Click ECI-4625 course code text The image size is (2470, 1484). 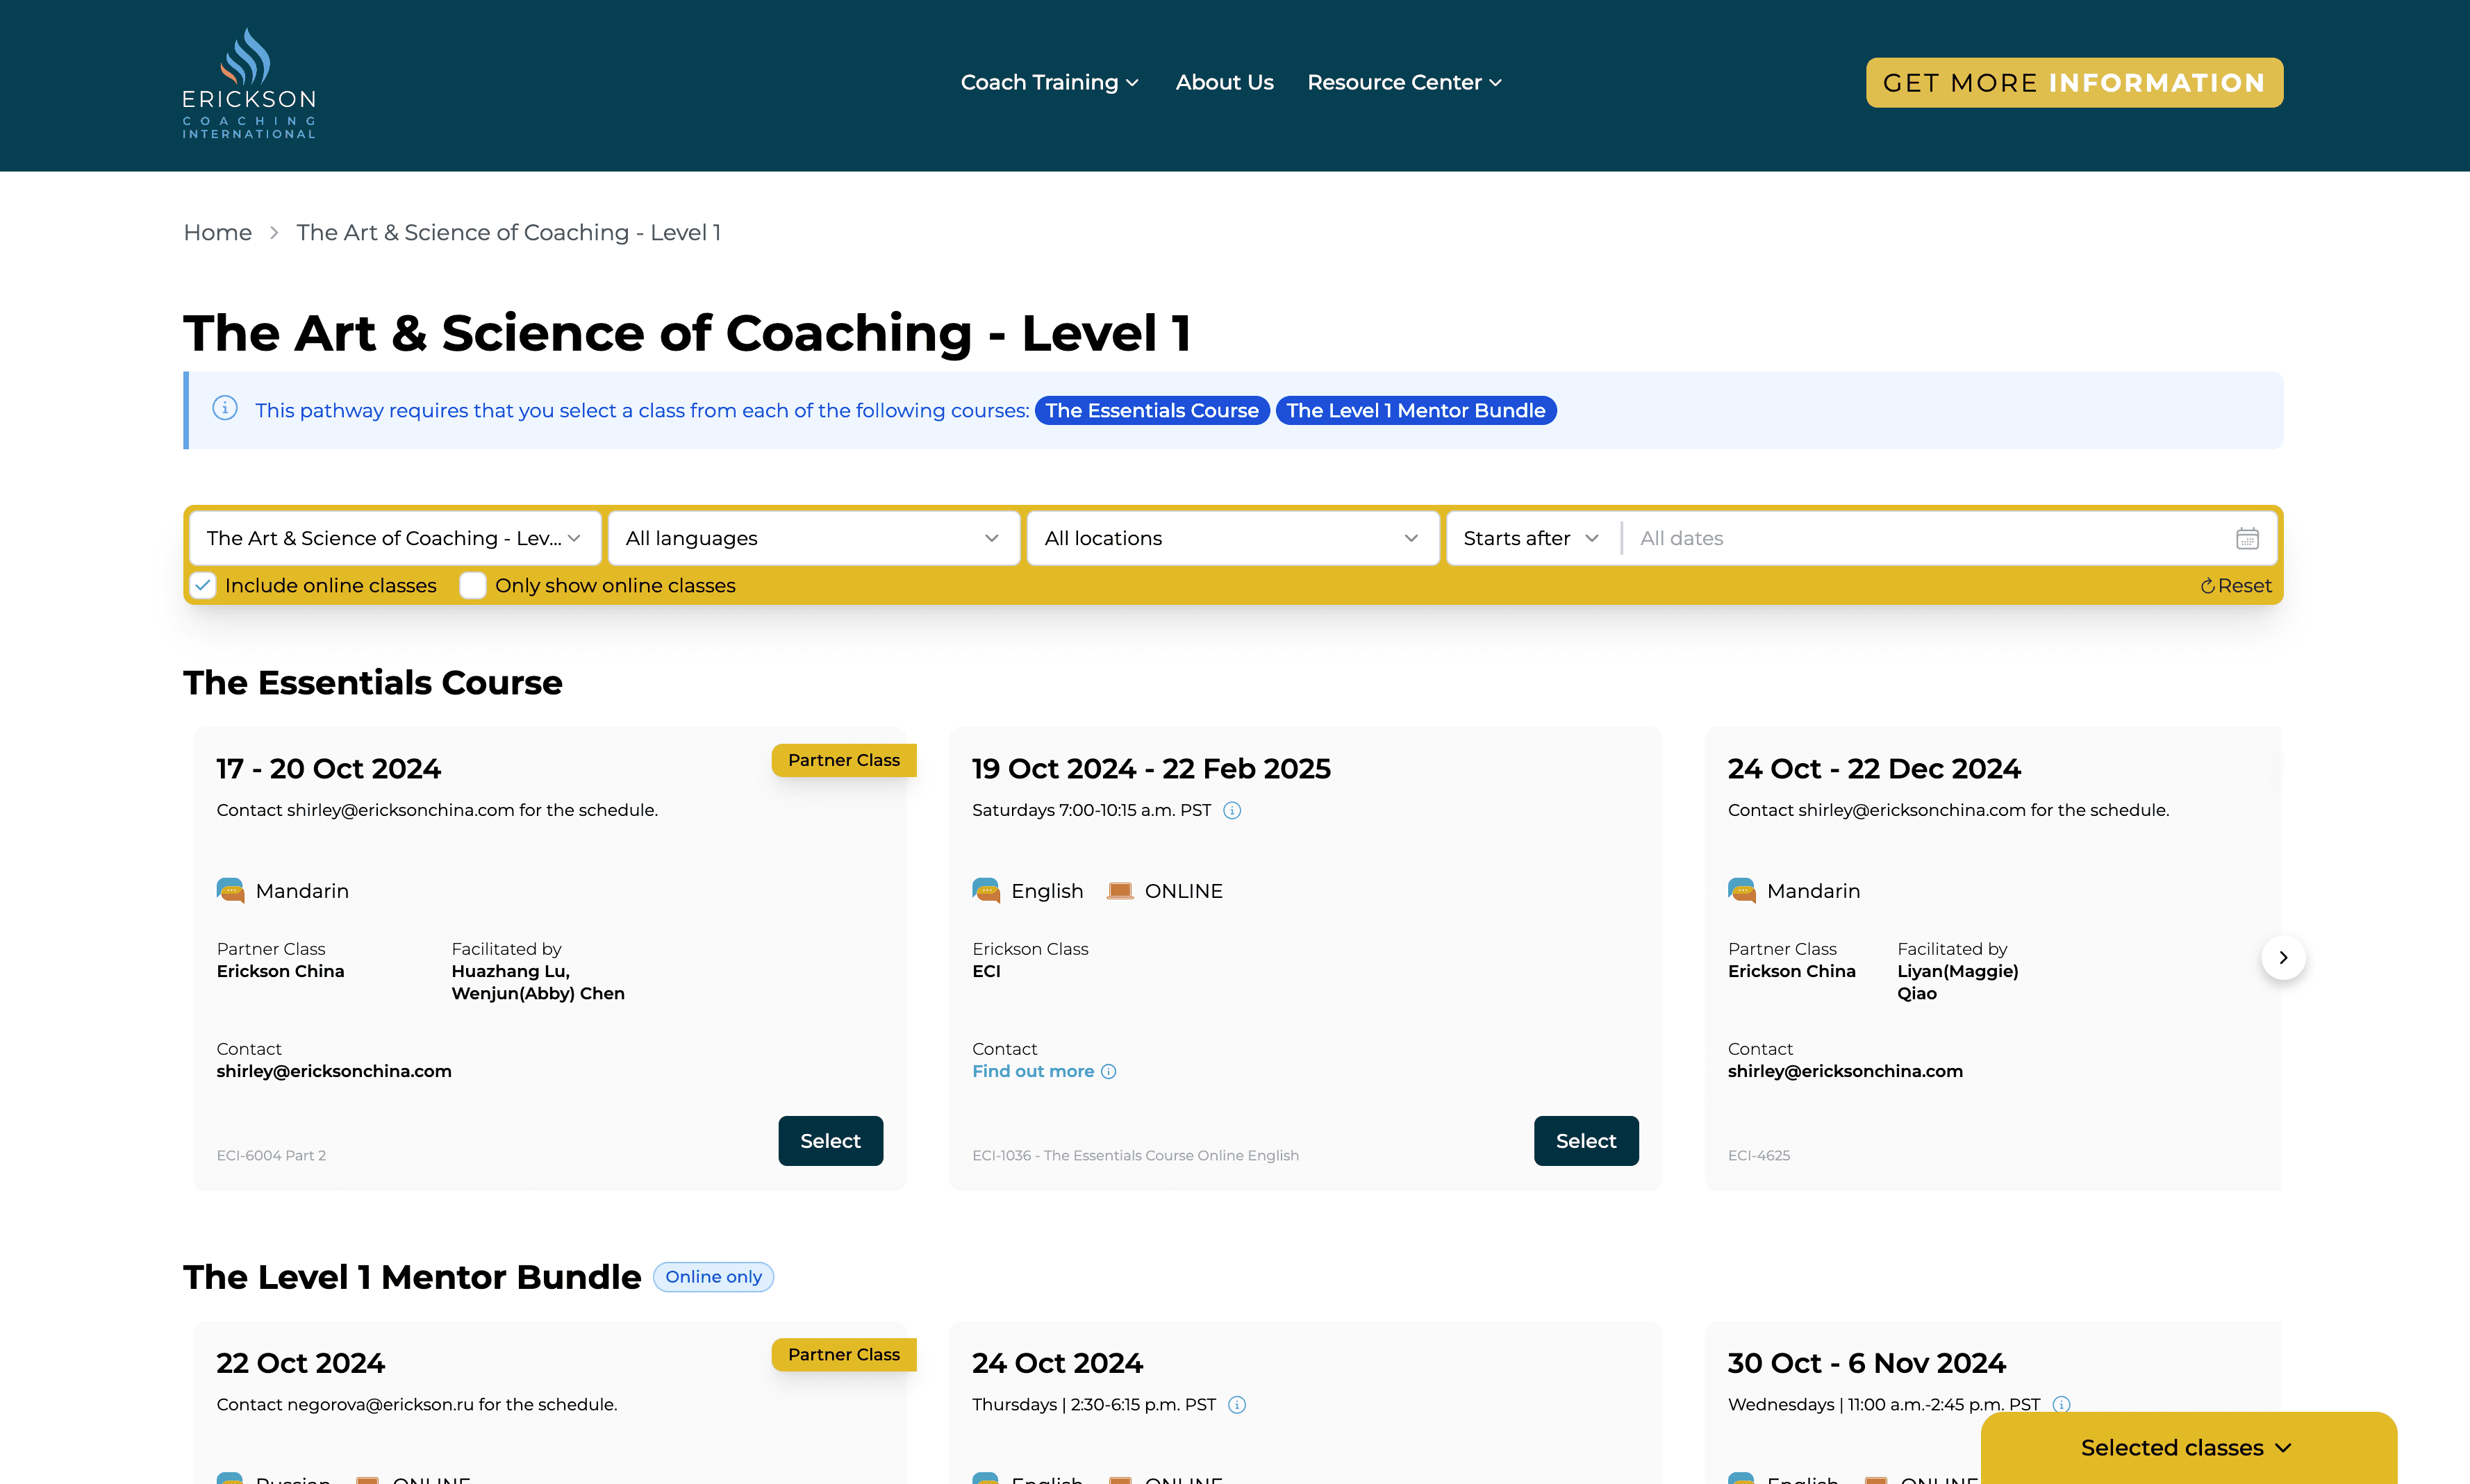pyautogui.click(x=1758, y=1155)
